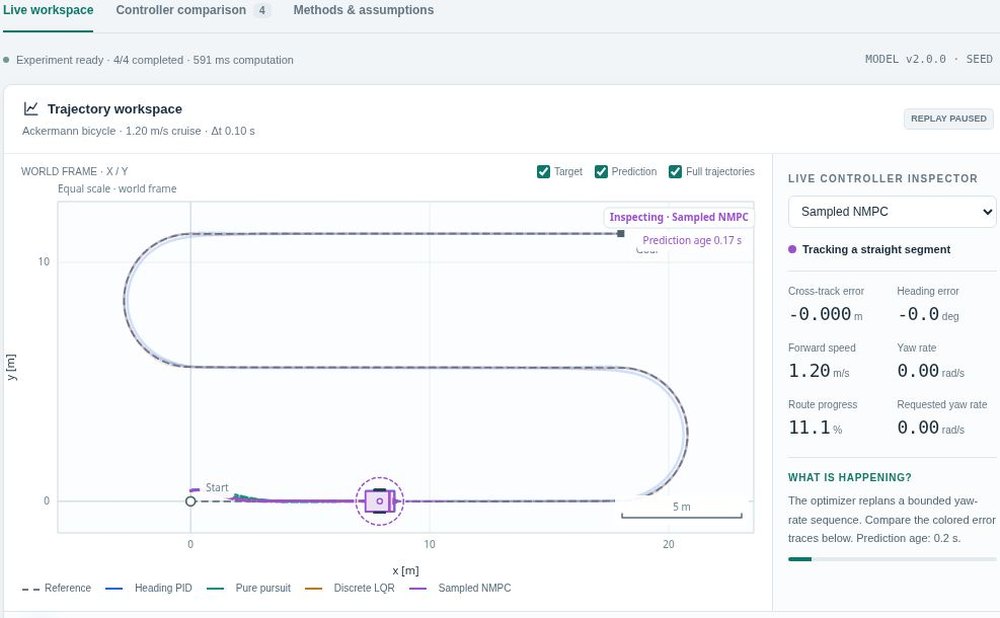Click the goal square marker ending the reference path
The height and width of the screenshot is (618, 1000).
pos(621,234)
